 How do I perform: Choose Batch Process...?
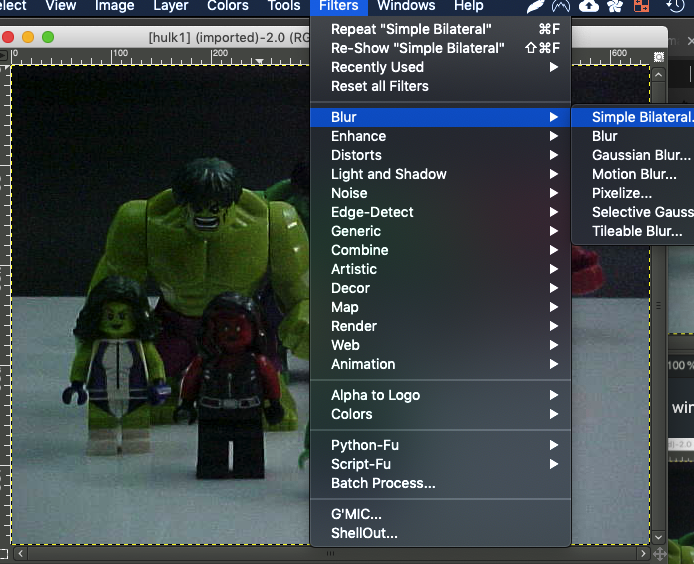coord(440,483)
